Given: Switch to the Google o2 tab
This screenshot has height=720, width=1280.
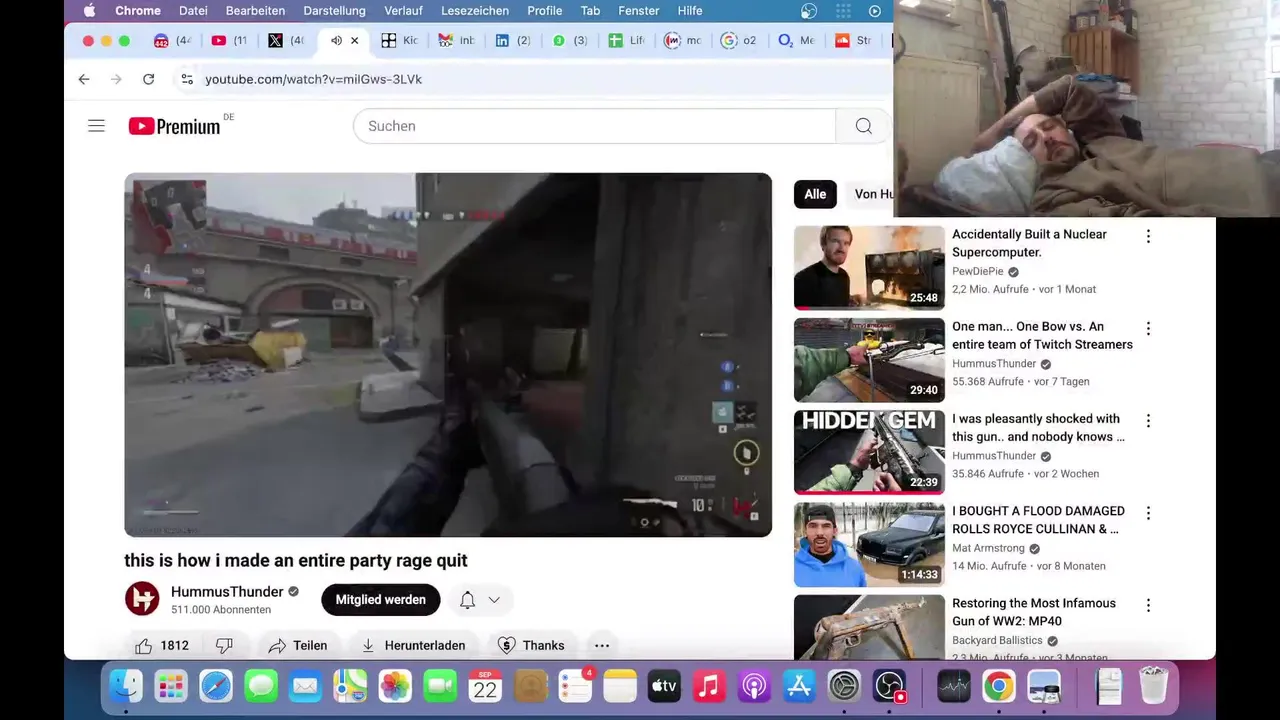Looking at the screenshot, I should point(739,41).
